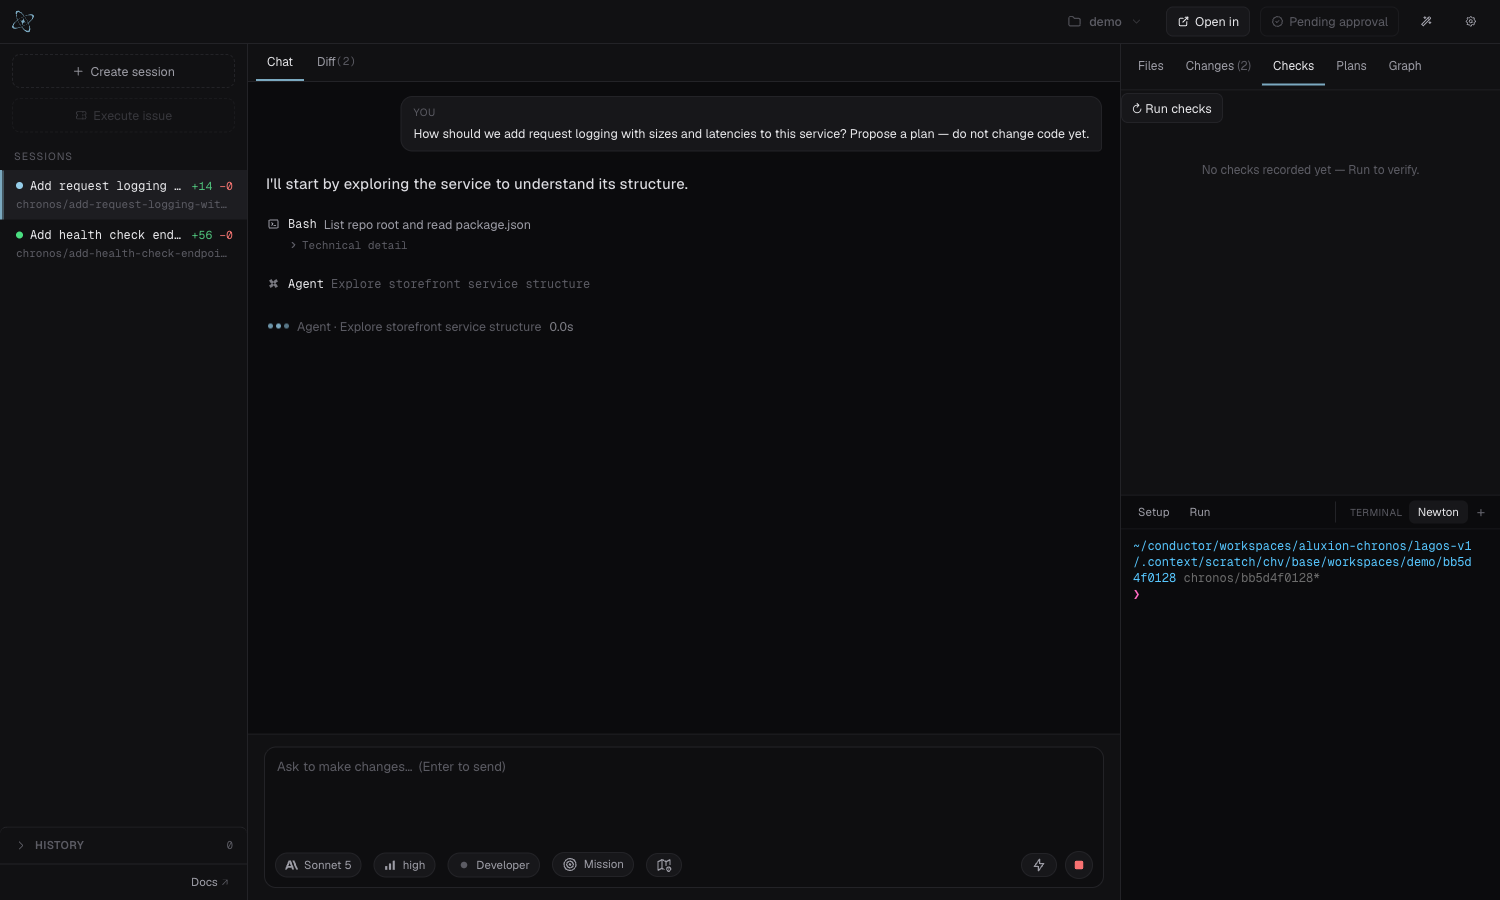Select the Newton terminal tab

coord(1438,512)
